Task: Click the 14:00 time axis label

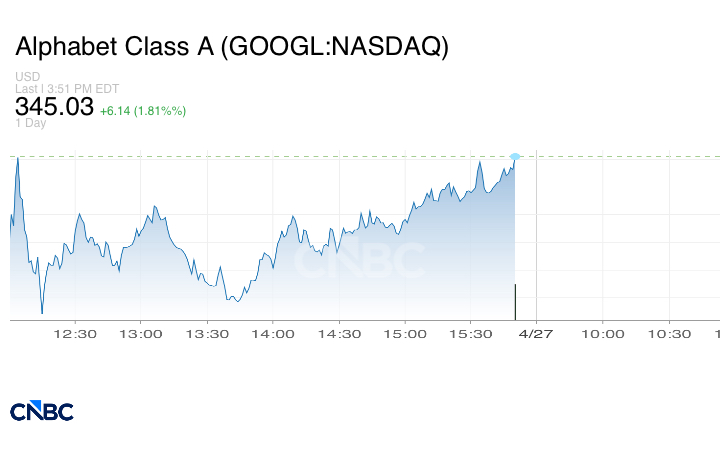Action: point(273,334)
